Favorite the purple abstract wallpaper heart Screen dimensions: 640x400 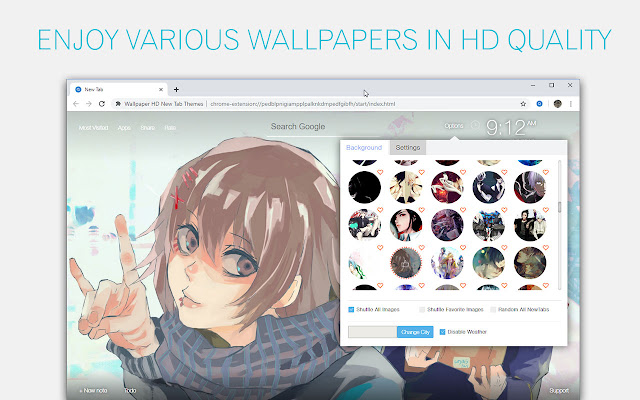coord(463,210)
